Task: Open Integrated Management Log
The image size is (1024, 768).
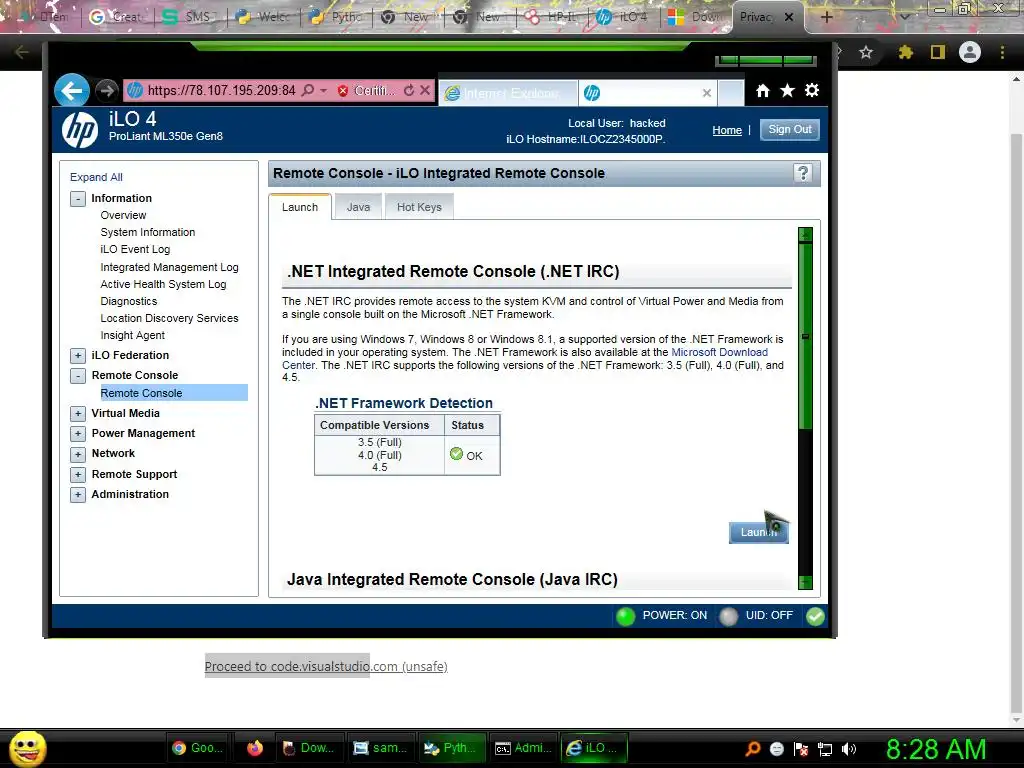Action: tap(169, 267)
